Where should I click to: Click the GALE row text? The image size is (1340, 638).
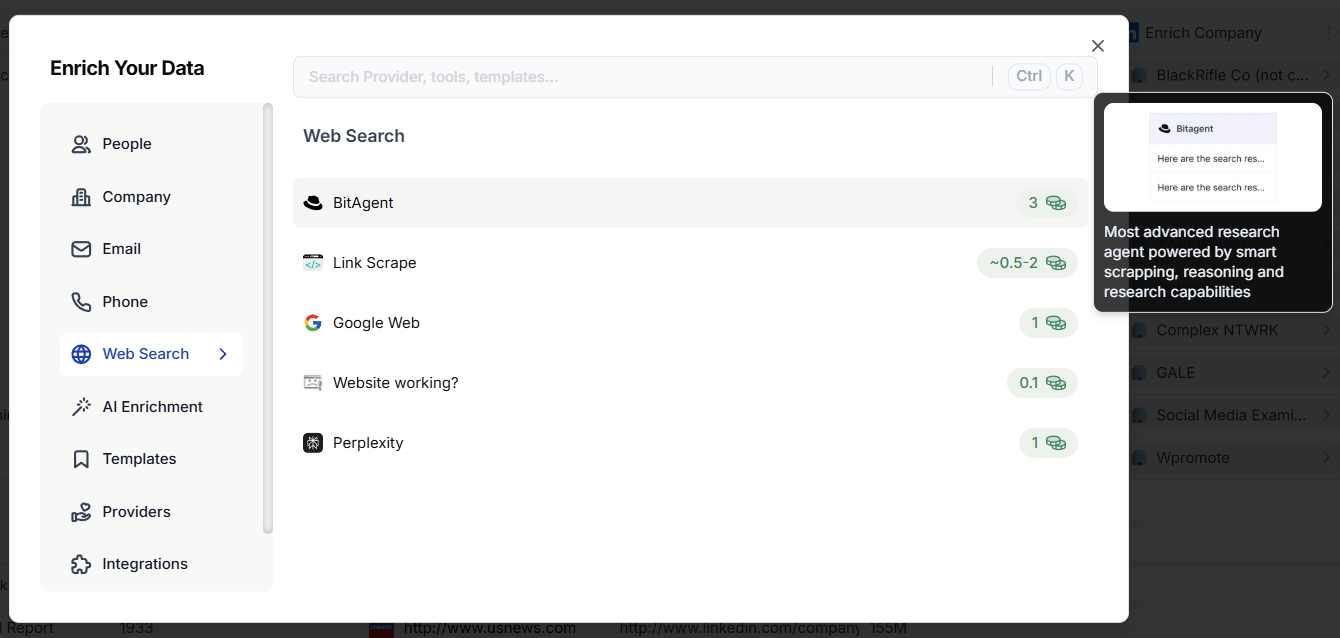click(1176, 372)
